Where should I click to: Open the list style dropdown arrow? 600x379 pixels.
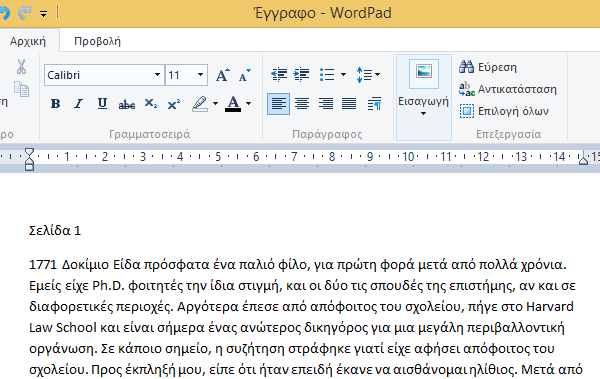click(x=343, y=75)
